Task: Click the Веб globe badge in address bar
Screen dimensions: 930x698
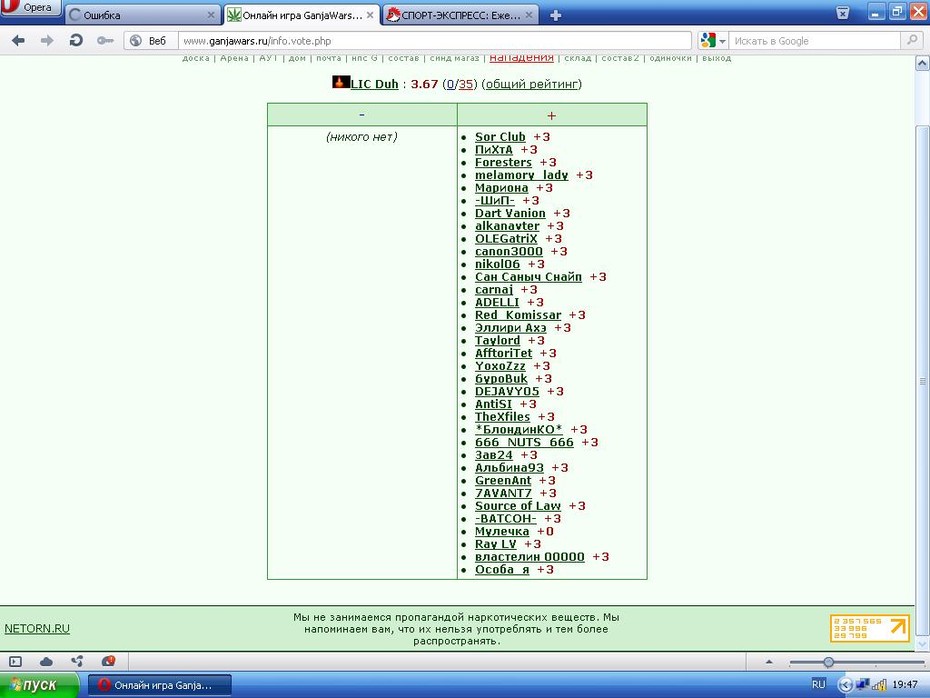Action: pos(149,40)
